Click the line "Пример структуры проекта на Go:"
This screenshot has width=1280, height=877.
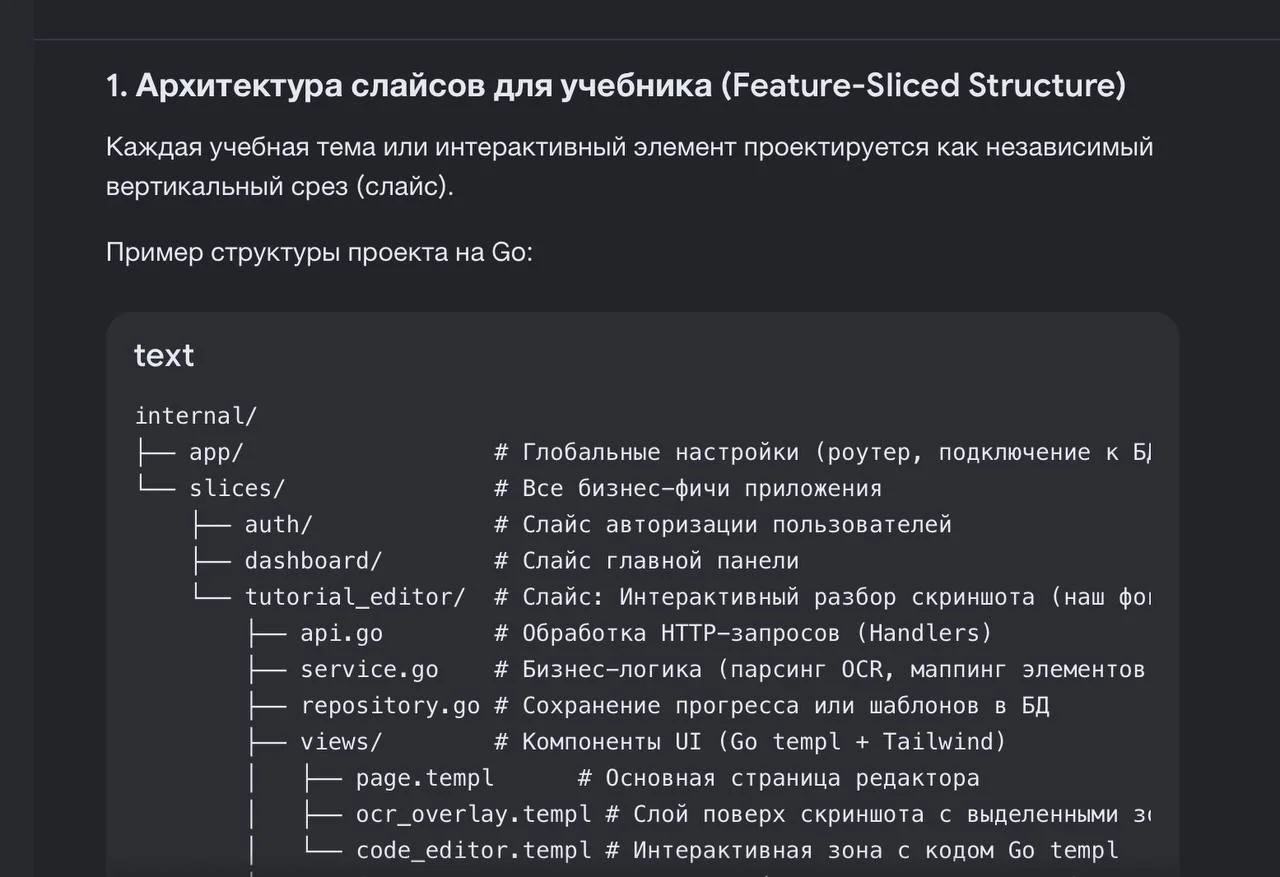[x=320, y=252]
